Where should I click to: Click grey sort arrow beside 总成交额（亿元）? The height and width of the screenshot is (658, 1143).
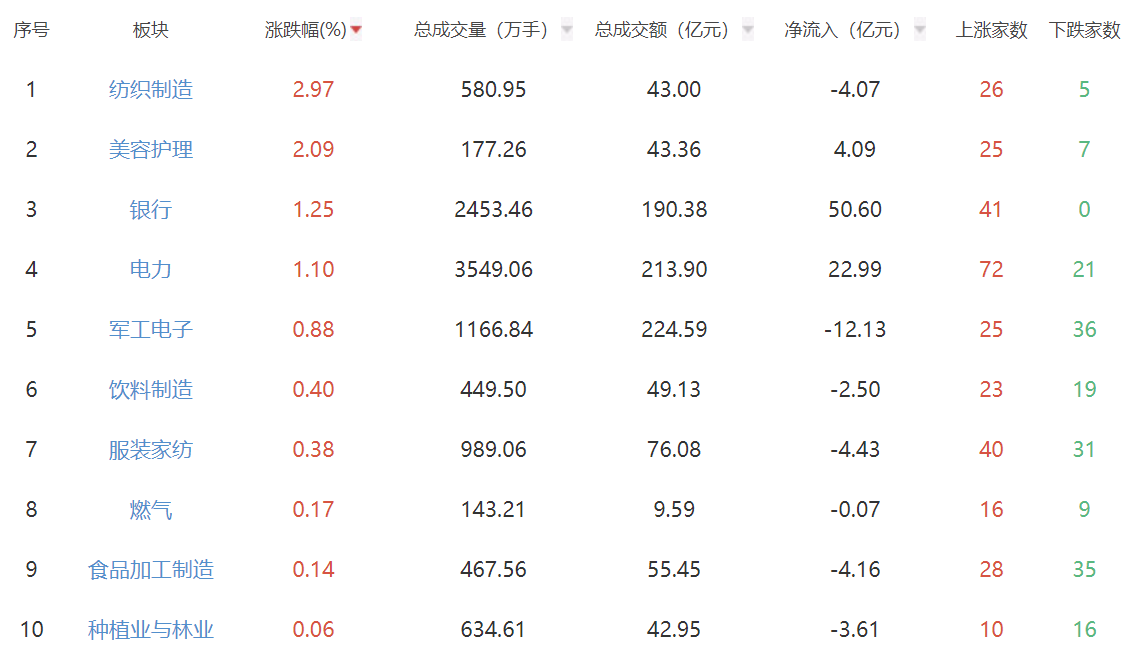(747, 30)
